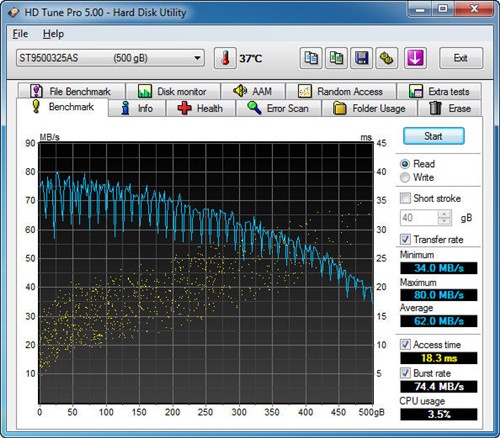Click the copy screenshot toolbar icon
Screen dimensions: 500x438
(x=336, y=58)
